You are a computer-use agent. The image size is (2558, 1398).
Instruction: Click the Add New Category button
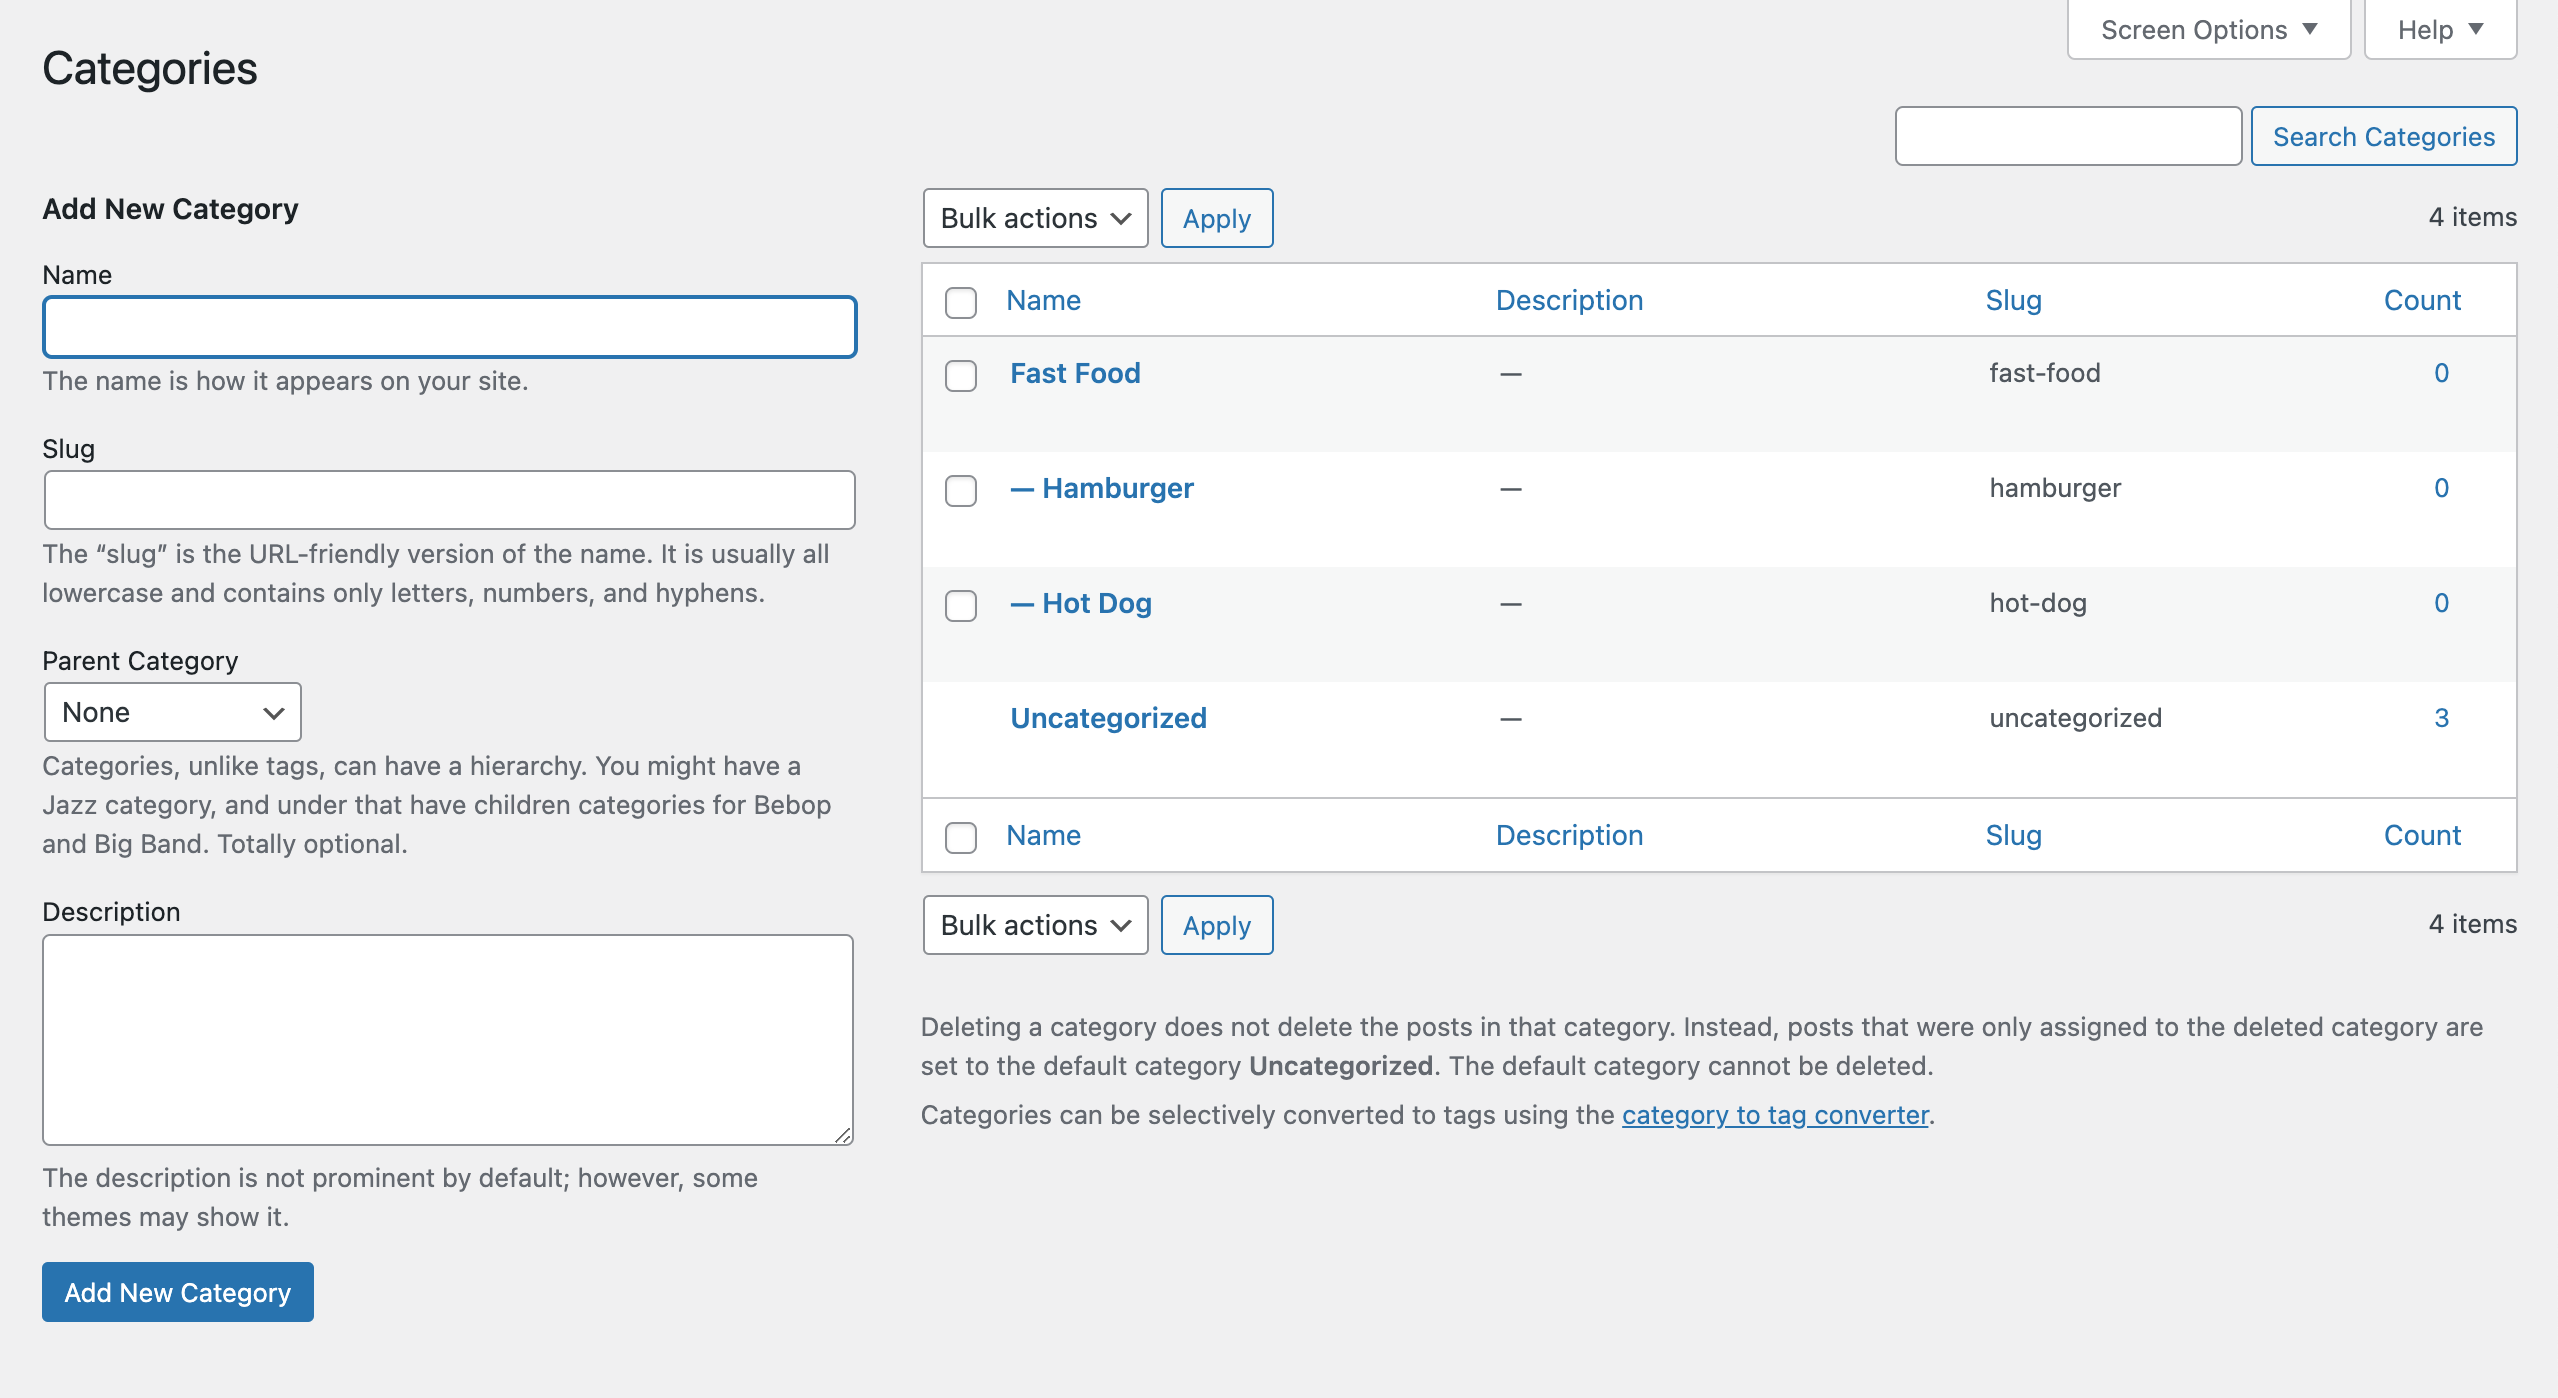click(x=178, y=1292)
